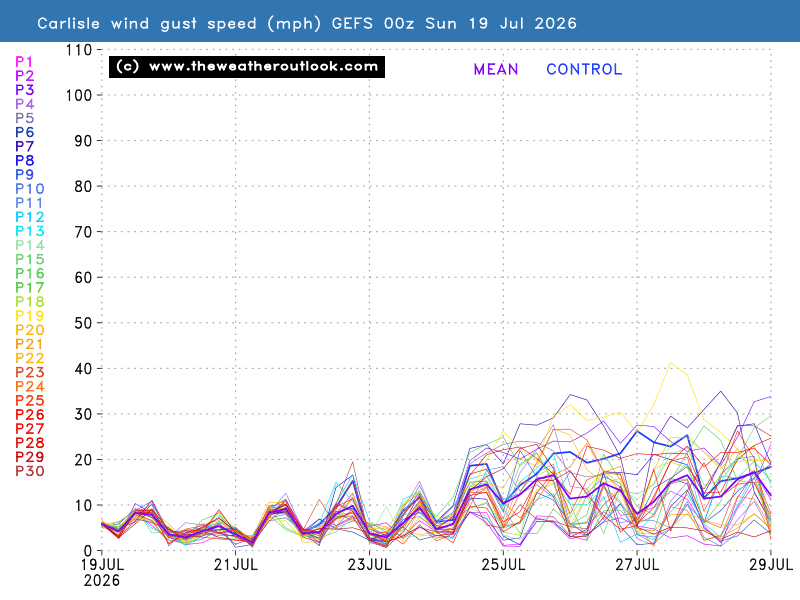Click the P6 legend label

24,132
